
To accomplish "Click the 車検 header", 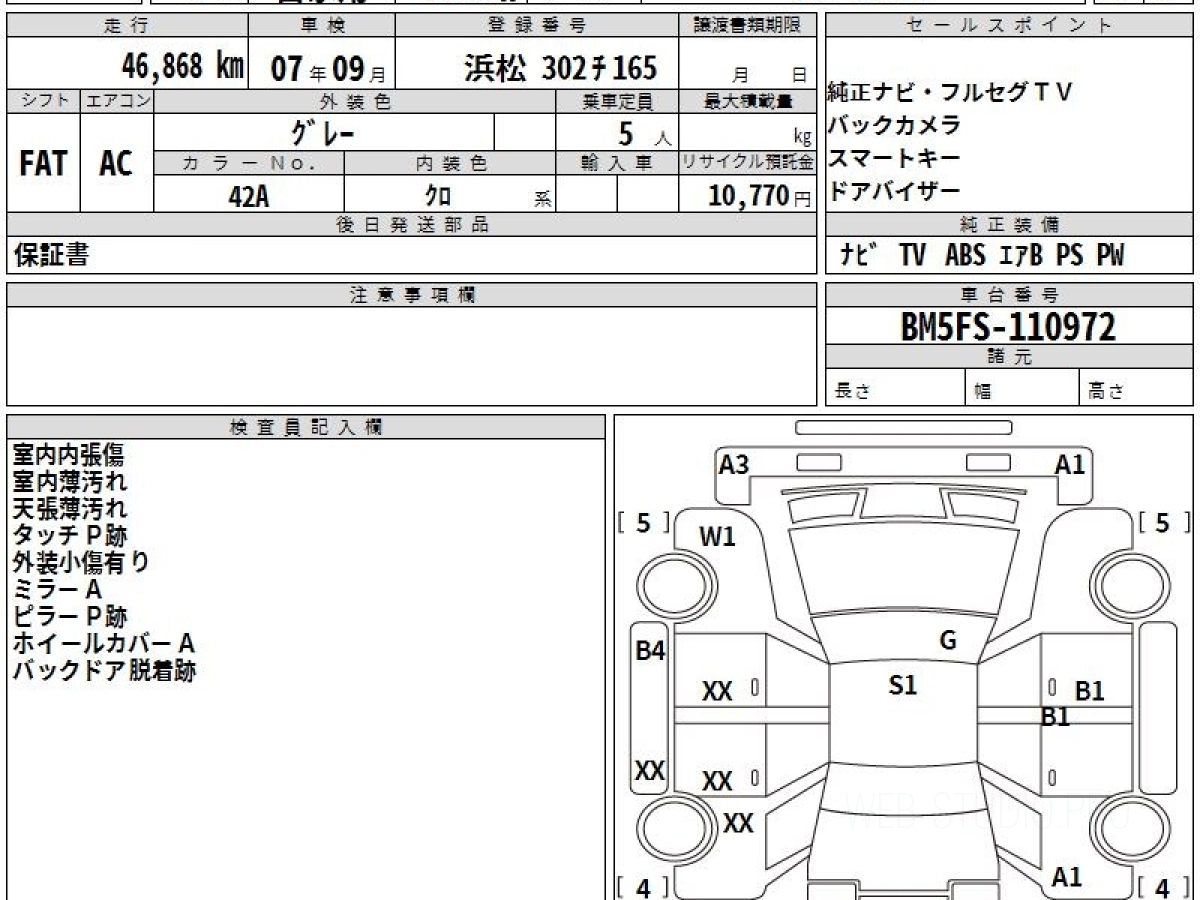I will tap(321, 25).
